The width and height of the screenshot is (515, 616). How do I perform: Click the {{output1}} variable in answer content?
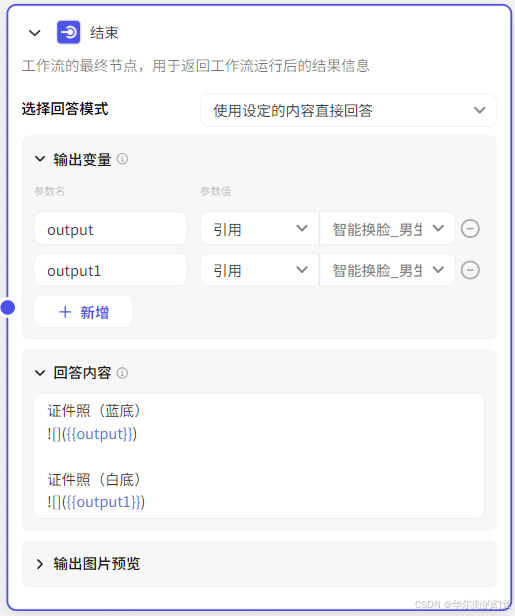tap(104, 502)
